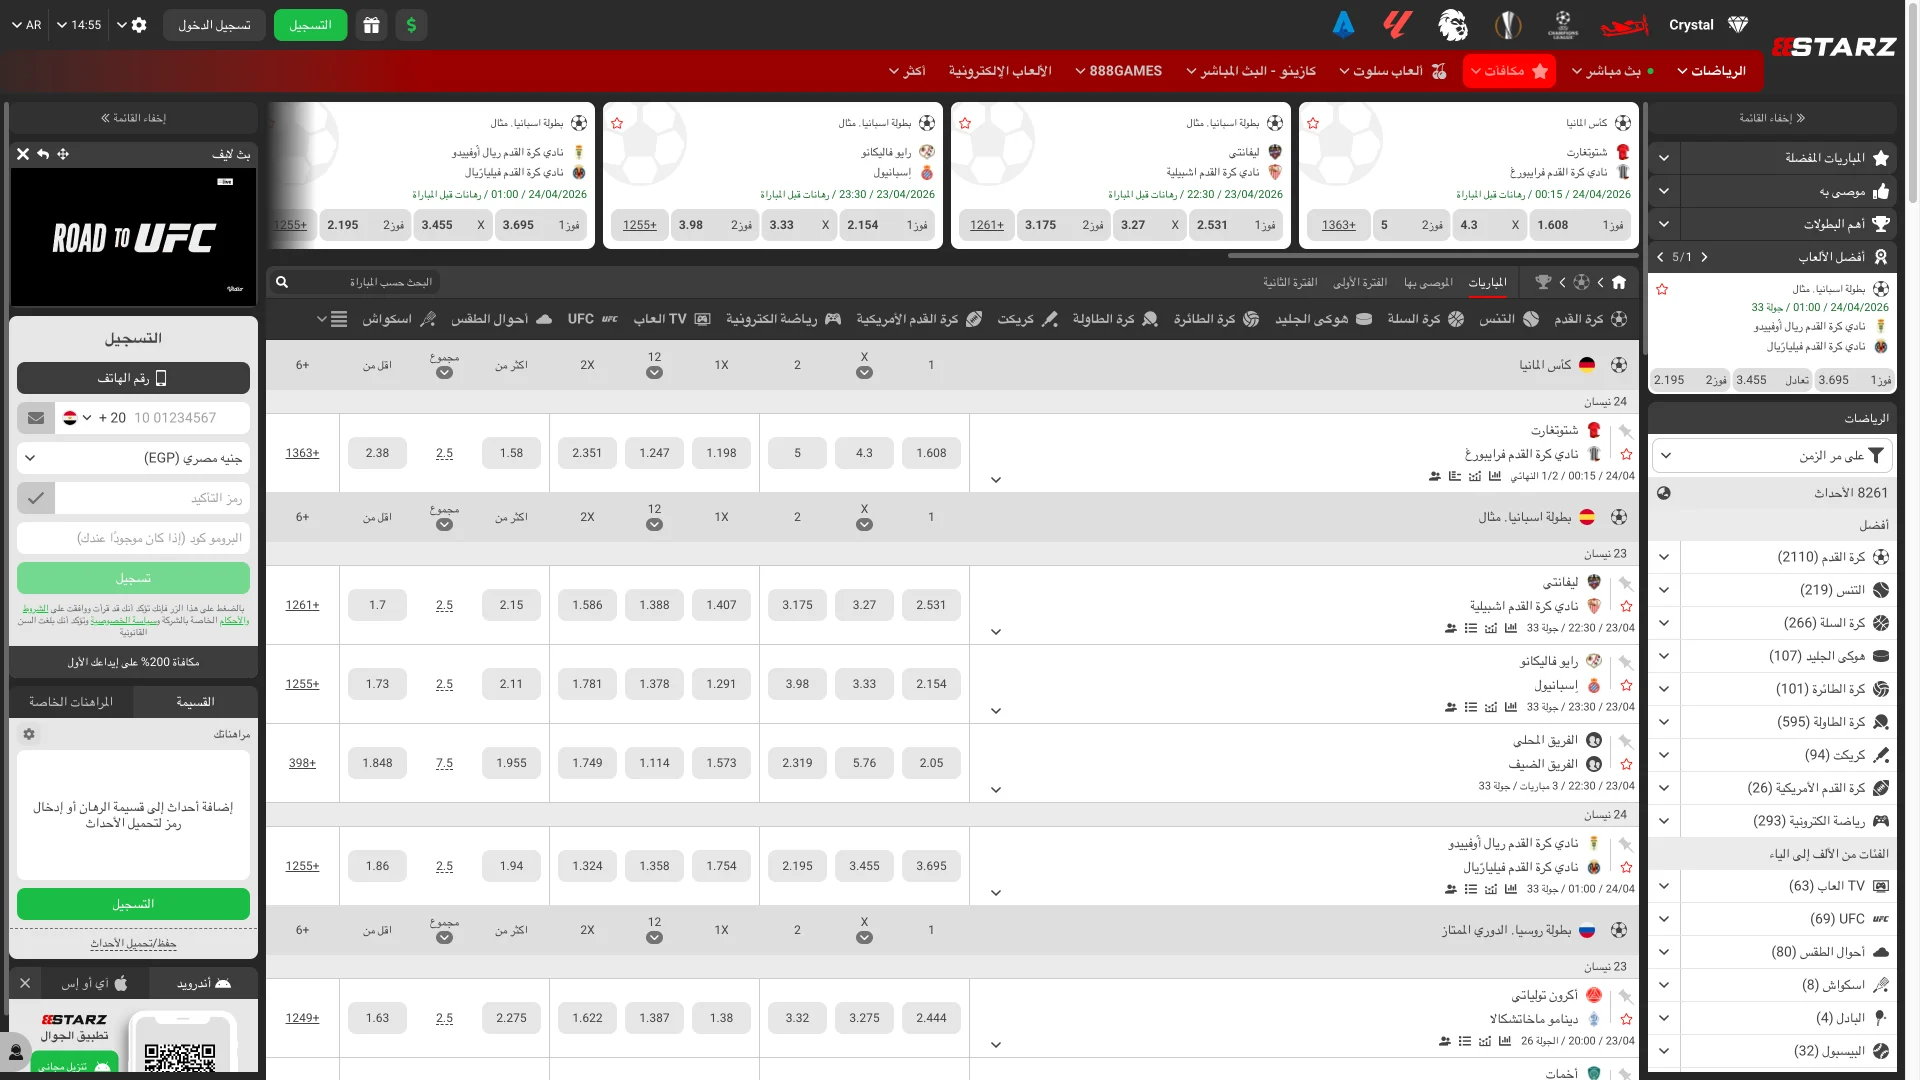
Task: Favorite the Akron Togliatti match star
Action: (x=1626, y=1020)
